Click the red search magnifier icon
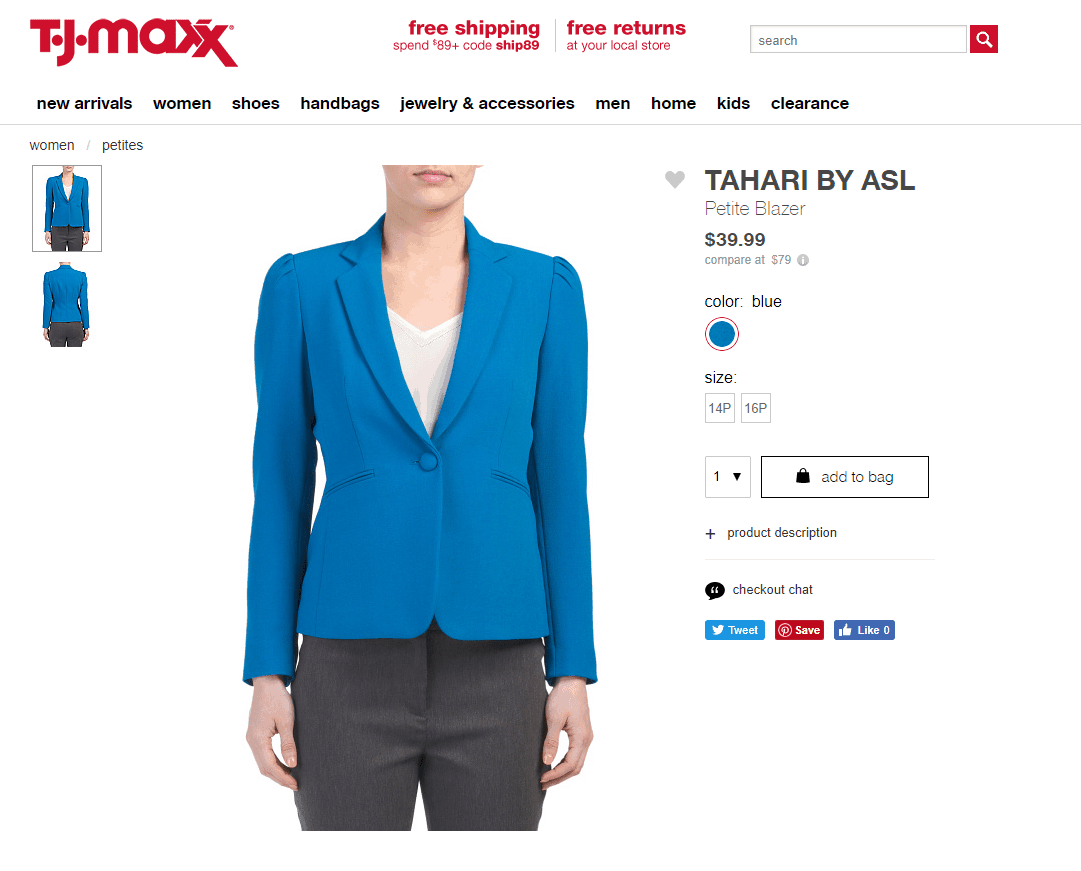The height and width of the screenshot is (871, 1081). [x=983, y=39]
